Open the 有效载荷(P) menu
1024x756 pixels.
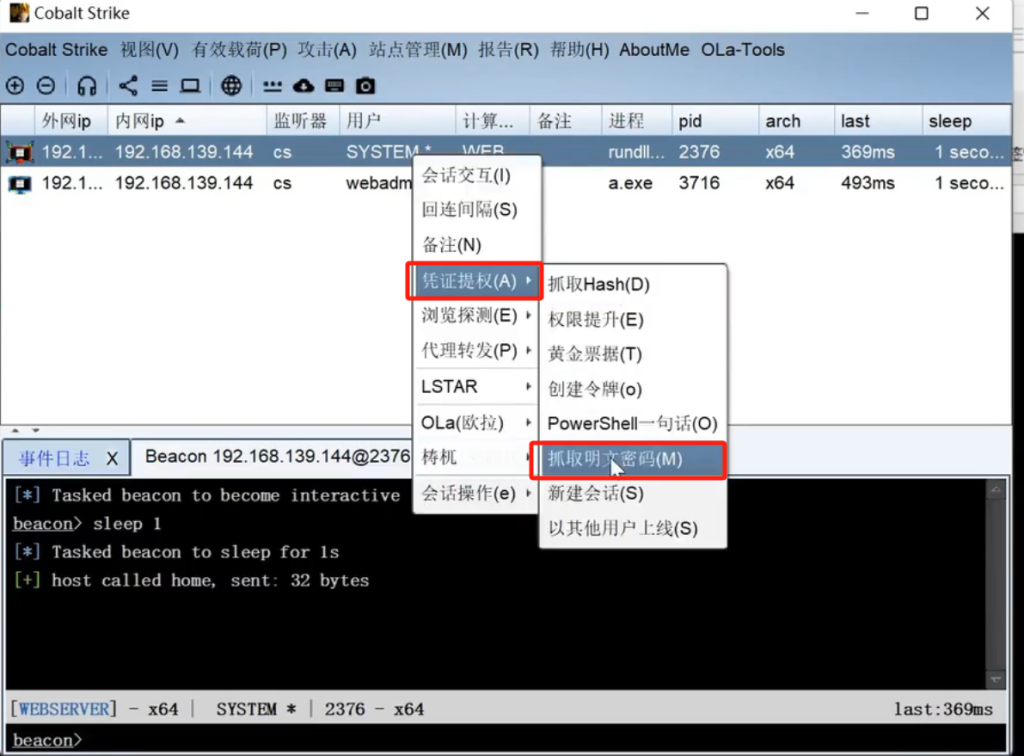239,50
